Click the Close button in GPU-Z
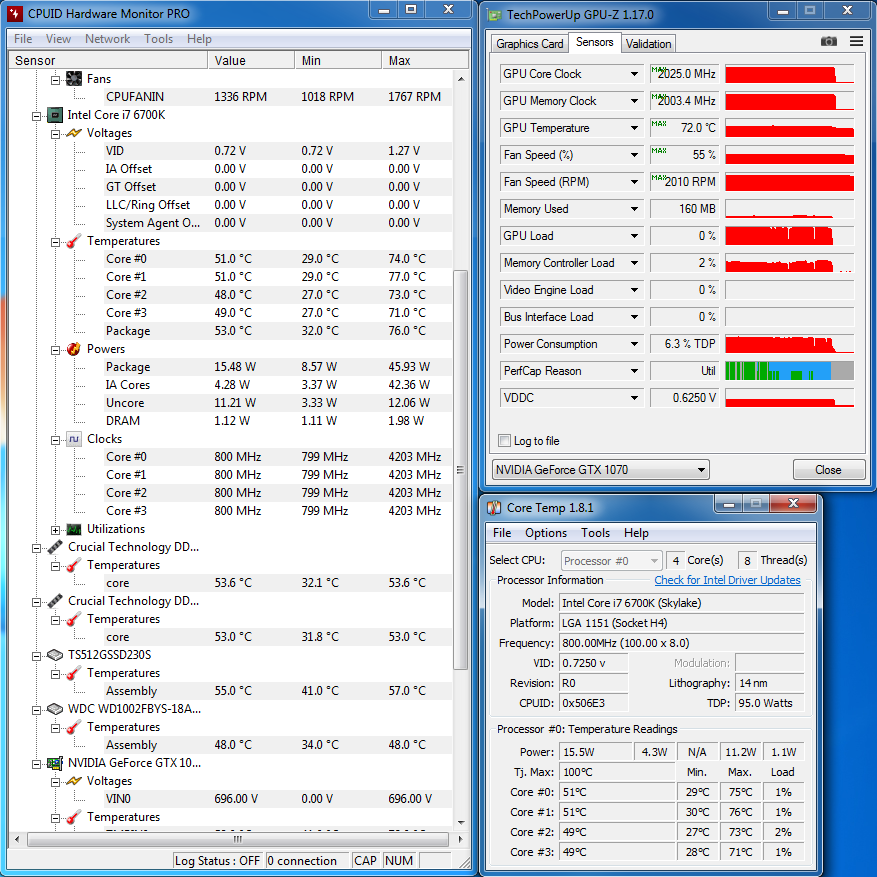Viewport: 877px width, 877px height. 828,470
